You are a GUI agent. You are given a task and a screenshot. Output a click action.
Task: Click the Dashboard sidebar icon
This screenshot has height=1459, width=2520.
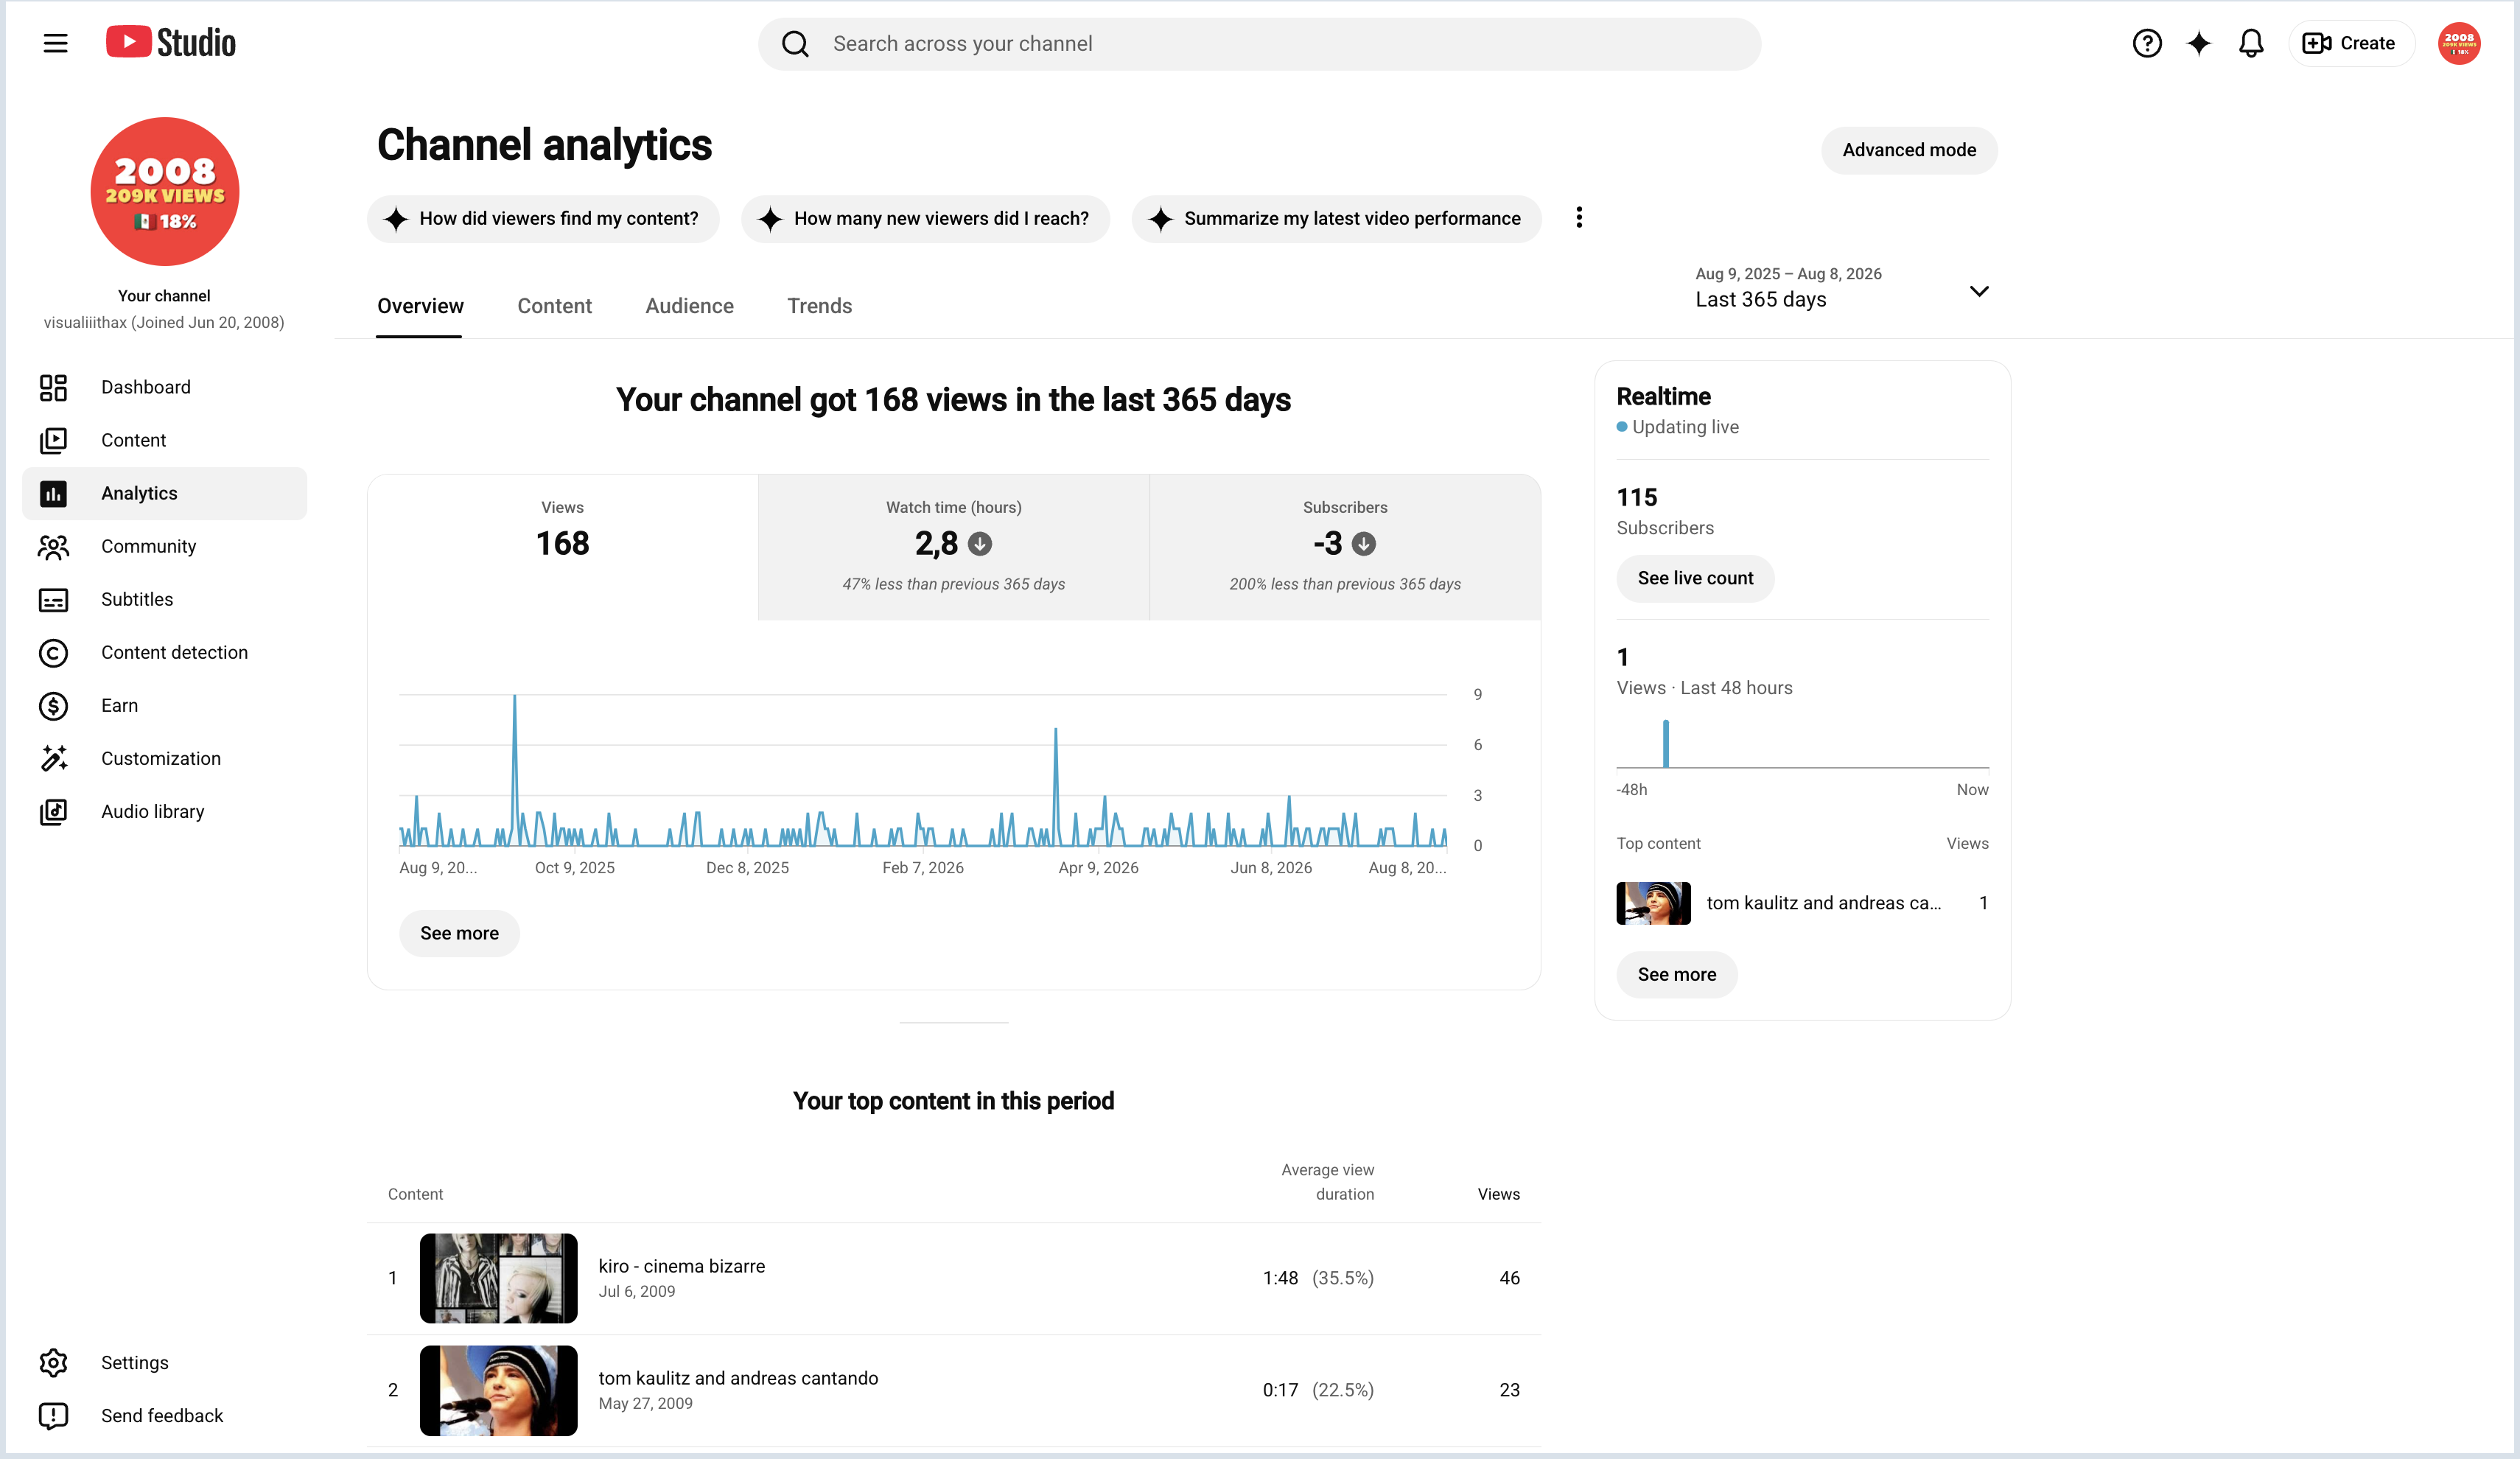click(53, 387)
